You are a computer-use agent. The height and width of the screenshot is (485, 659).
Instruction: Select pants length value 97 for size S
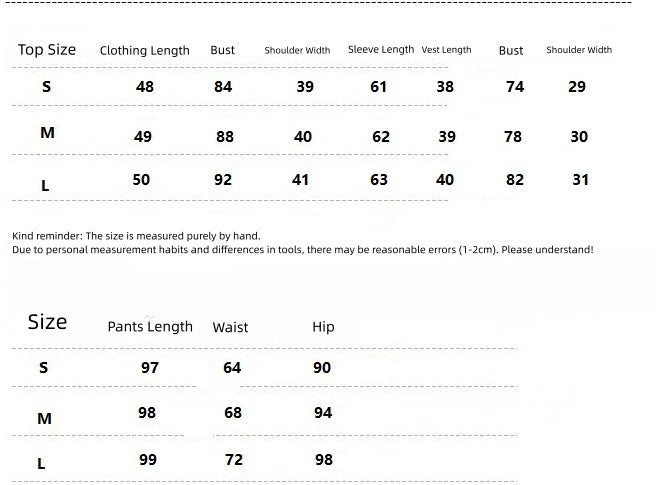coord(150,368)
